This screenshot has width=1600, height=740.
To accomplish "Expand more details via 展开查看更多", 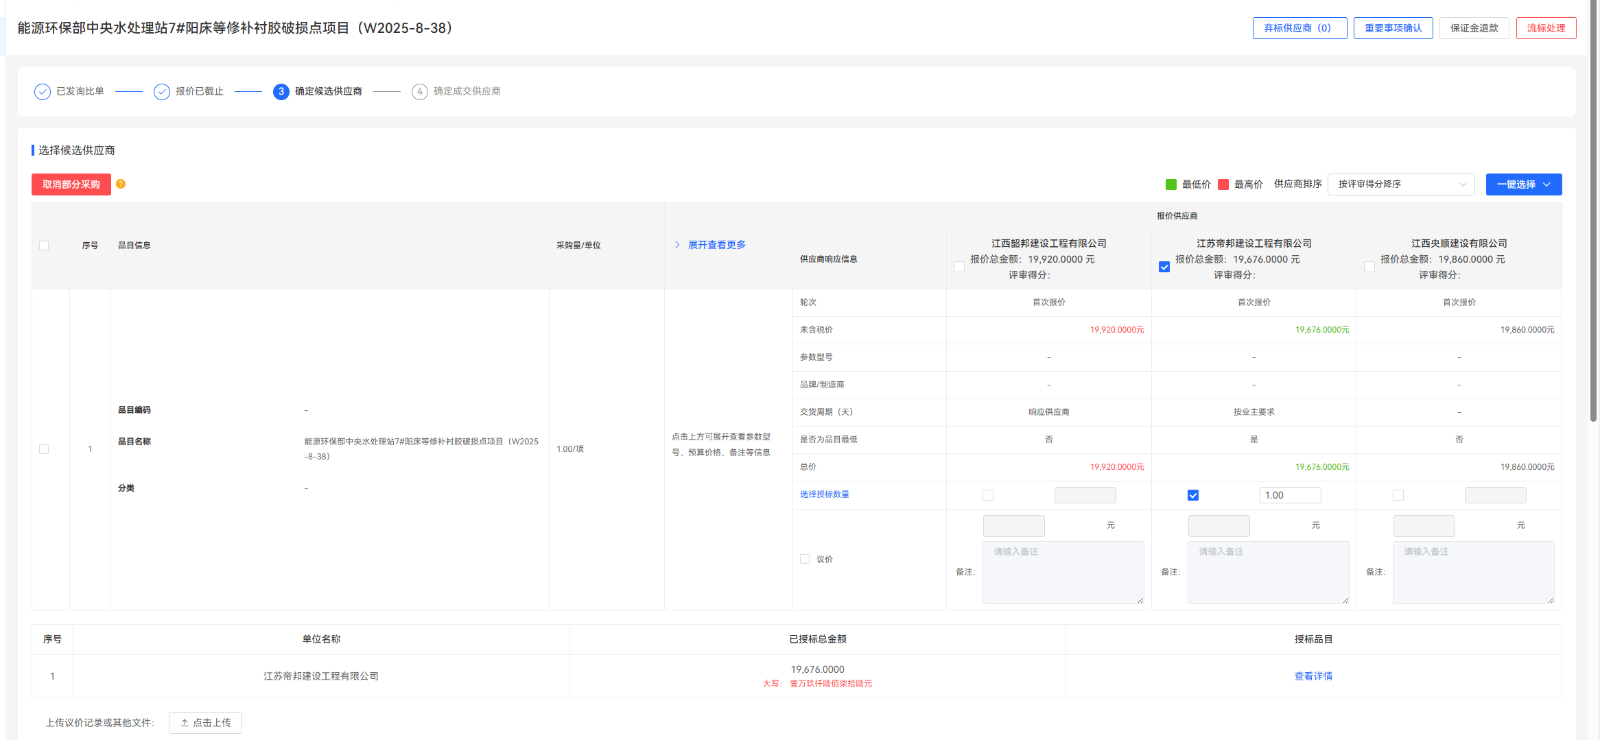I will tap(717, 245).
